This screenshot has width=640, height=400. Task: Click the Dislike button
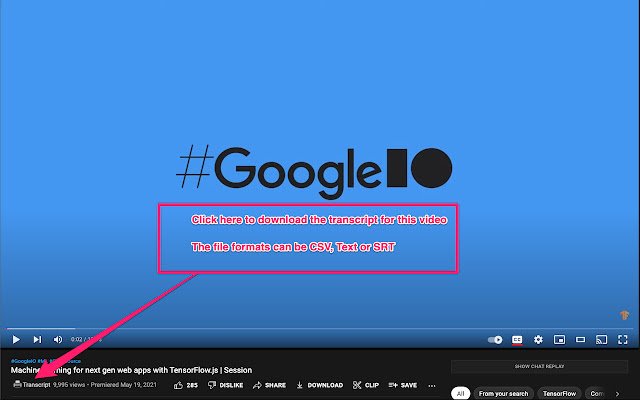click(225, 385)
